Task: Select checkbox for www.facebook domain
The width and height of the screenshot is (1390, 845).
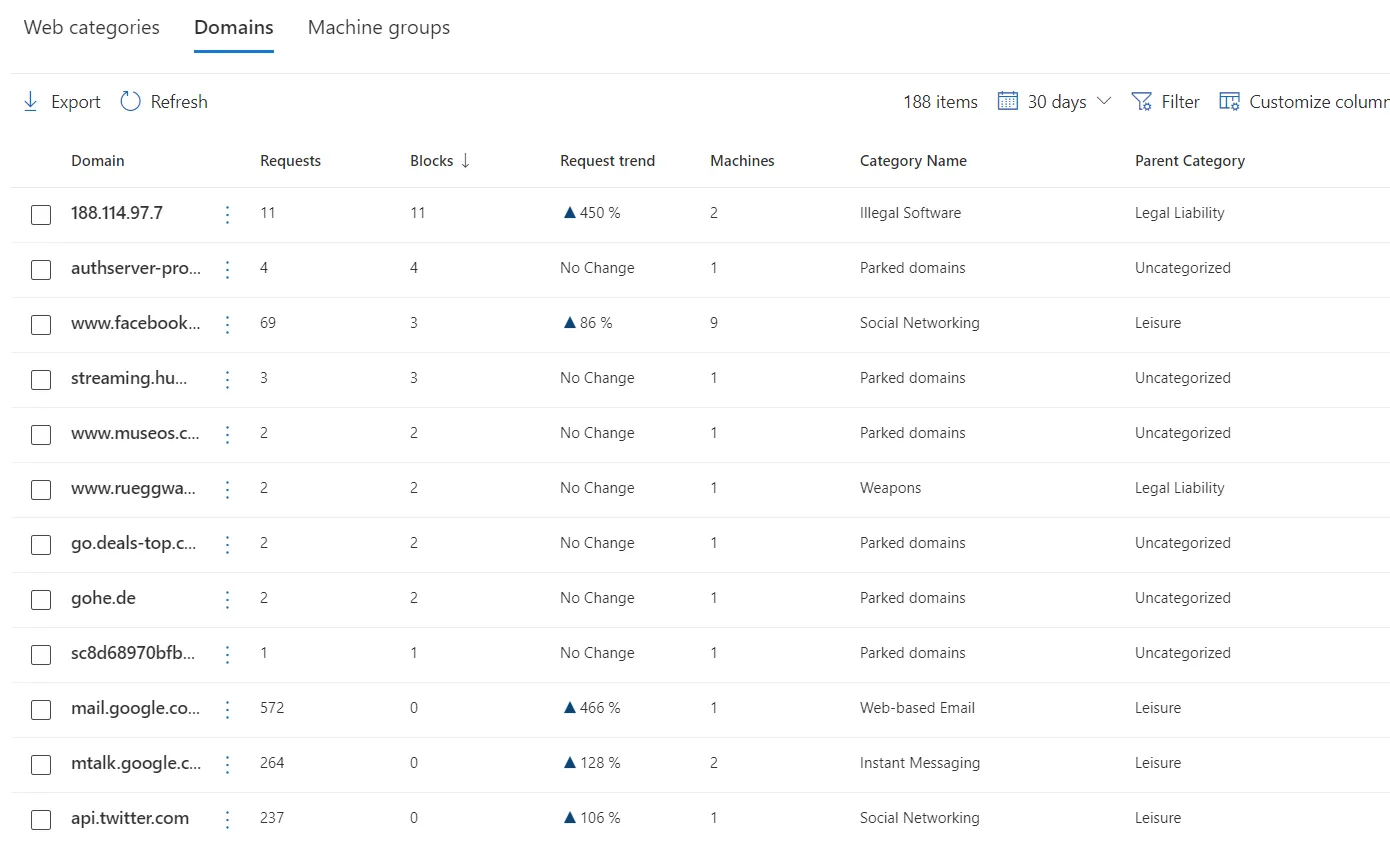Action: click(x=41, y=325)
